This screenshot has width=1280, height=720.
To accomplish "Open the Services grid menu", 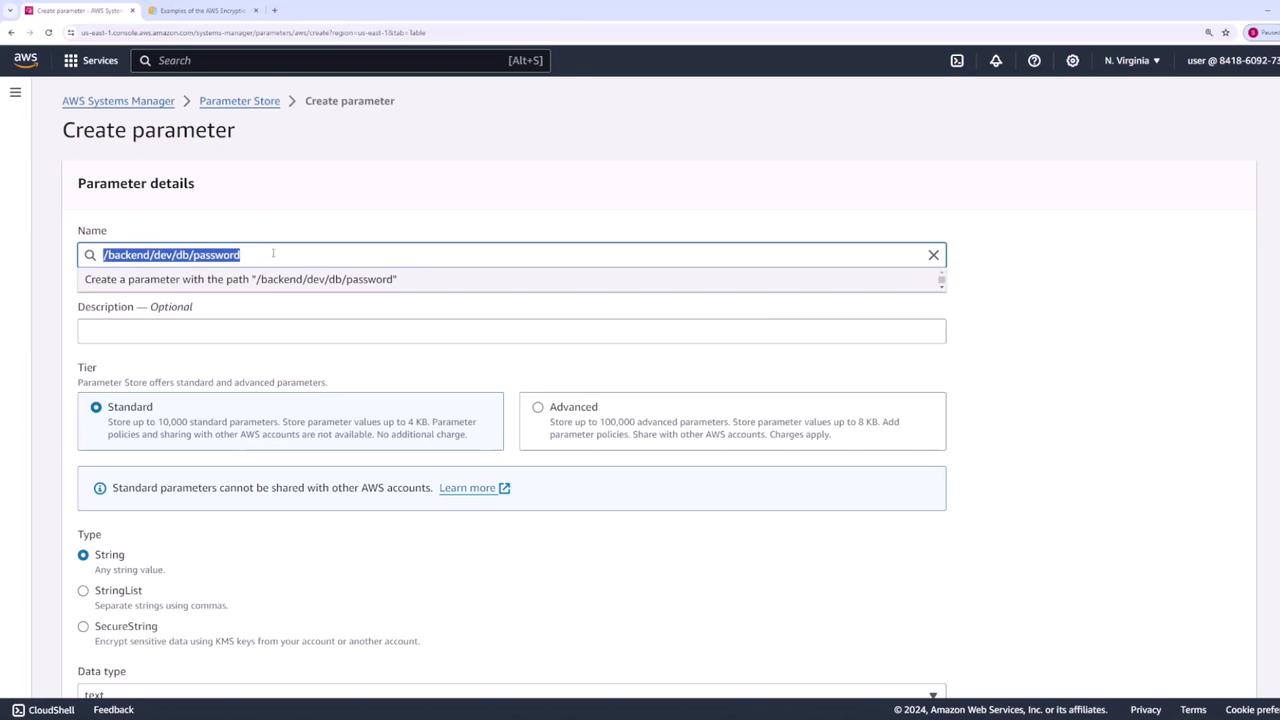I will click(x=71, y=60).
